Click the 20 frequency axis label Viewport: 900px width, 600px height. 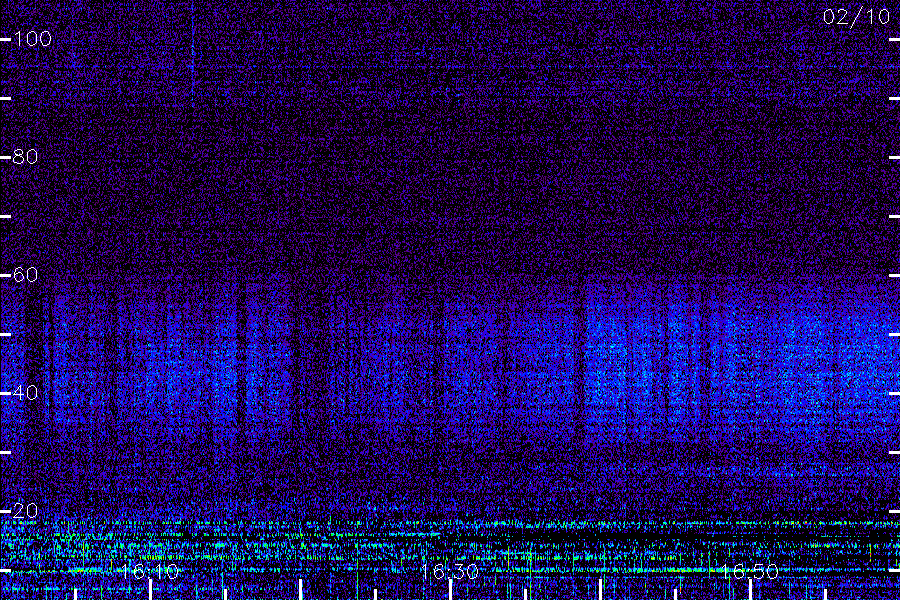(x=25, y=510)
